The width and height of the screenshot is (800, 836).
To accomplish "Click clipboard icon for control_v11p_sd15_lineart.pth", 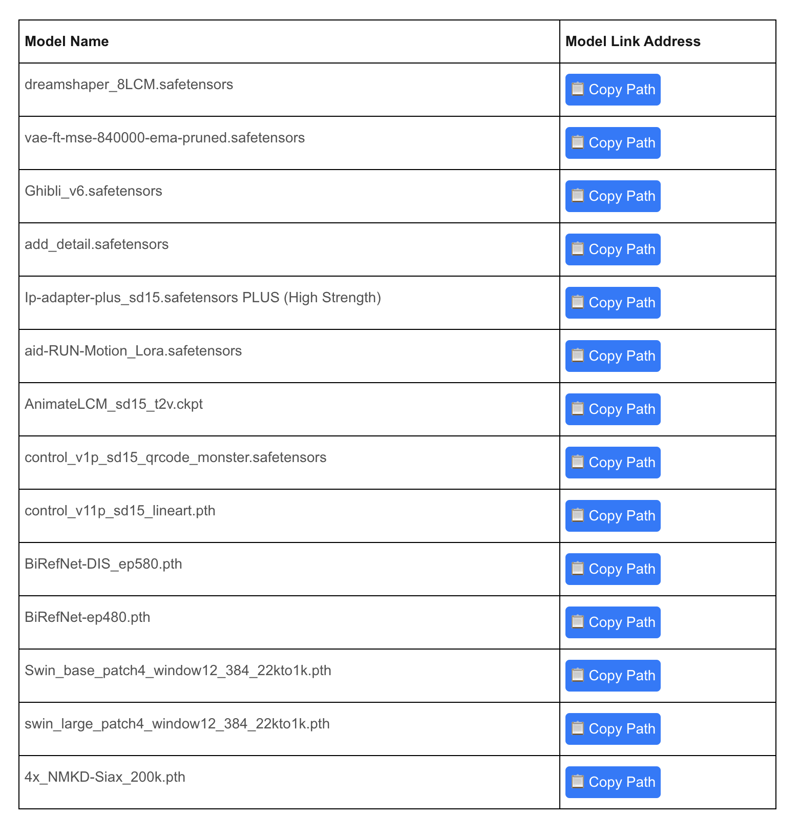I will [x=578, y=516].
